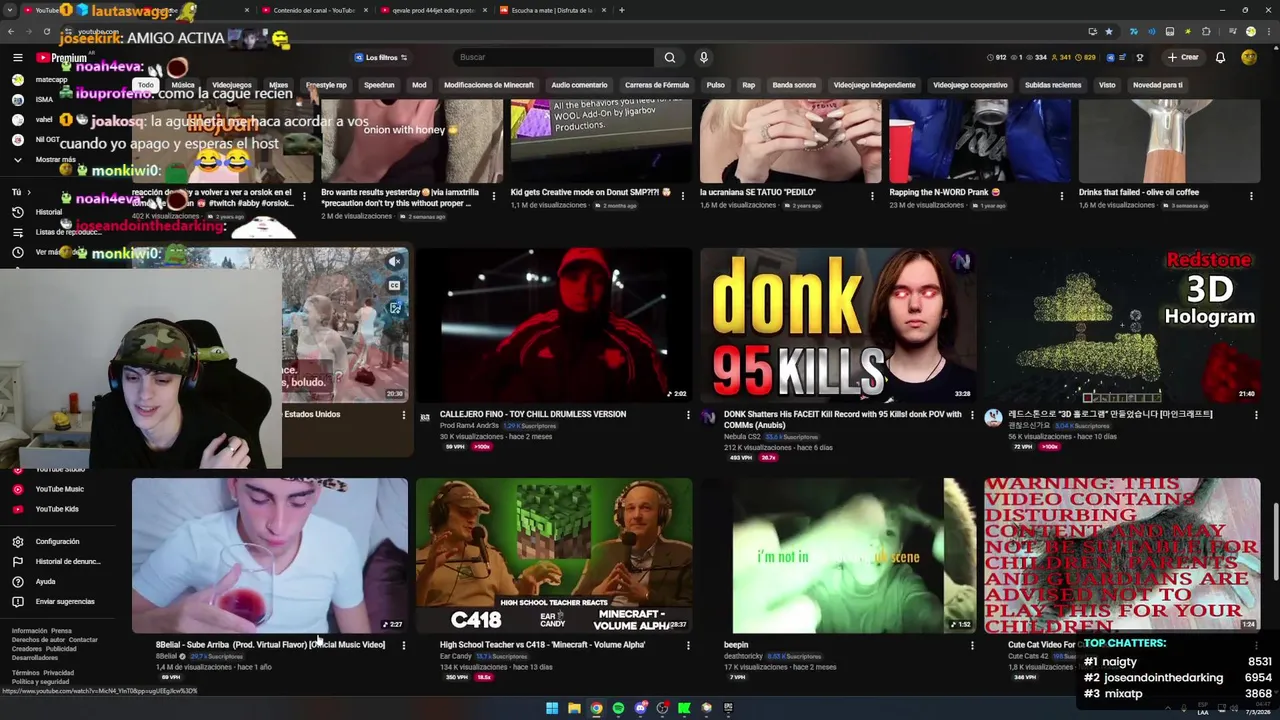Bookmark page with star icon

pos(1108,31)
